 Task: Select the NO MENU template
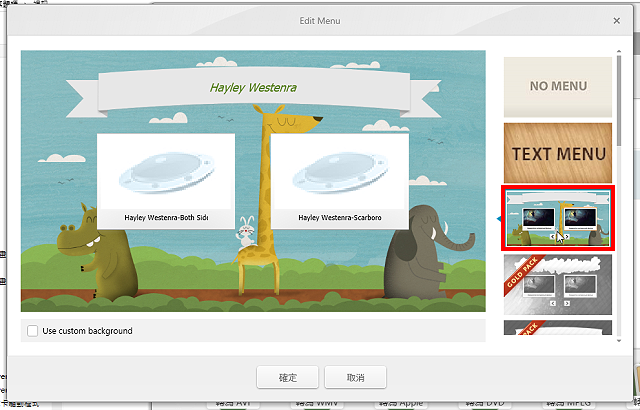[558, 87]
